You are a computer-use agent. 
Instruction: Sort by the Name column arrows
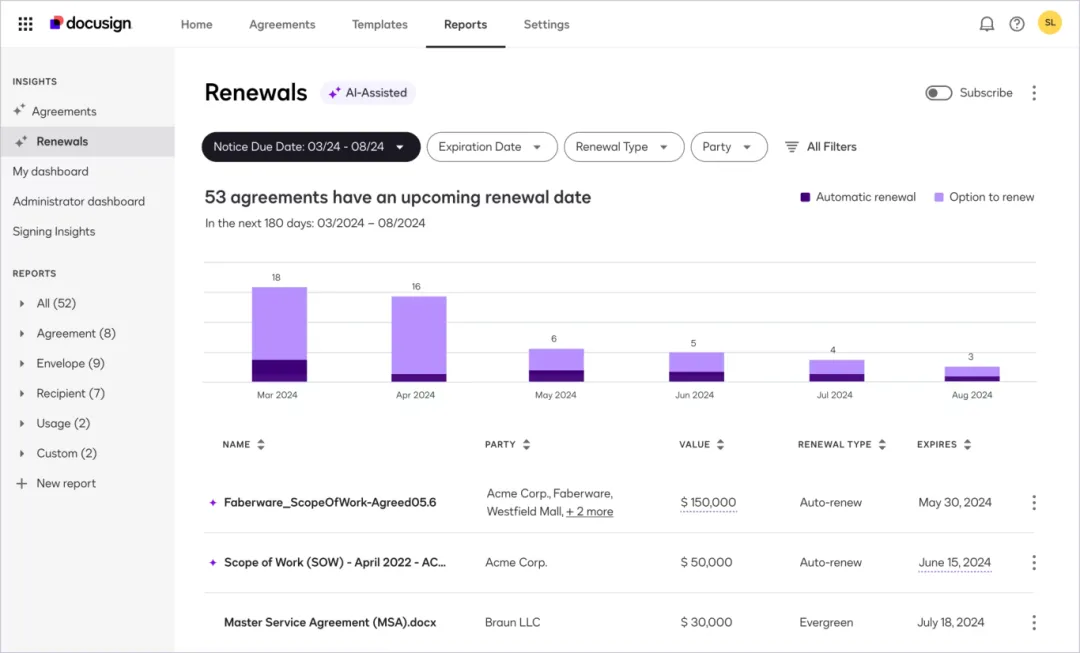261,445
